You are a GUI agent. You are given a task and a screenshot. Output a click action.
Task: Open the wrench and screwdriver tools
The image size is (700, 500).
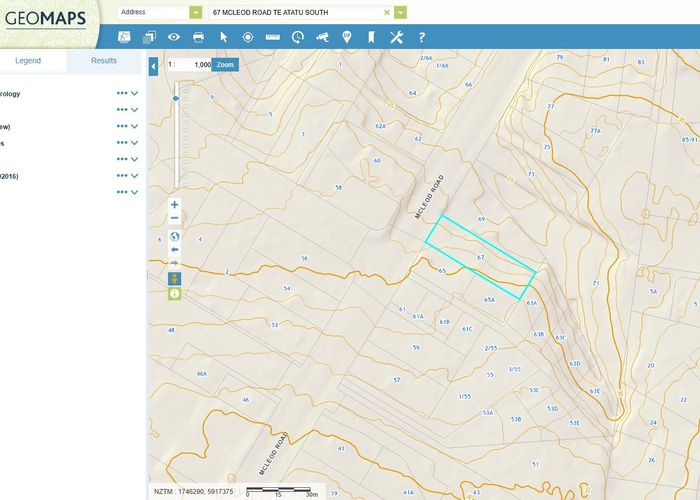(396, 37)
